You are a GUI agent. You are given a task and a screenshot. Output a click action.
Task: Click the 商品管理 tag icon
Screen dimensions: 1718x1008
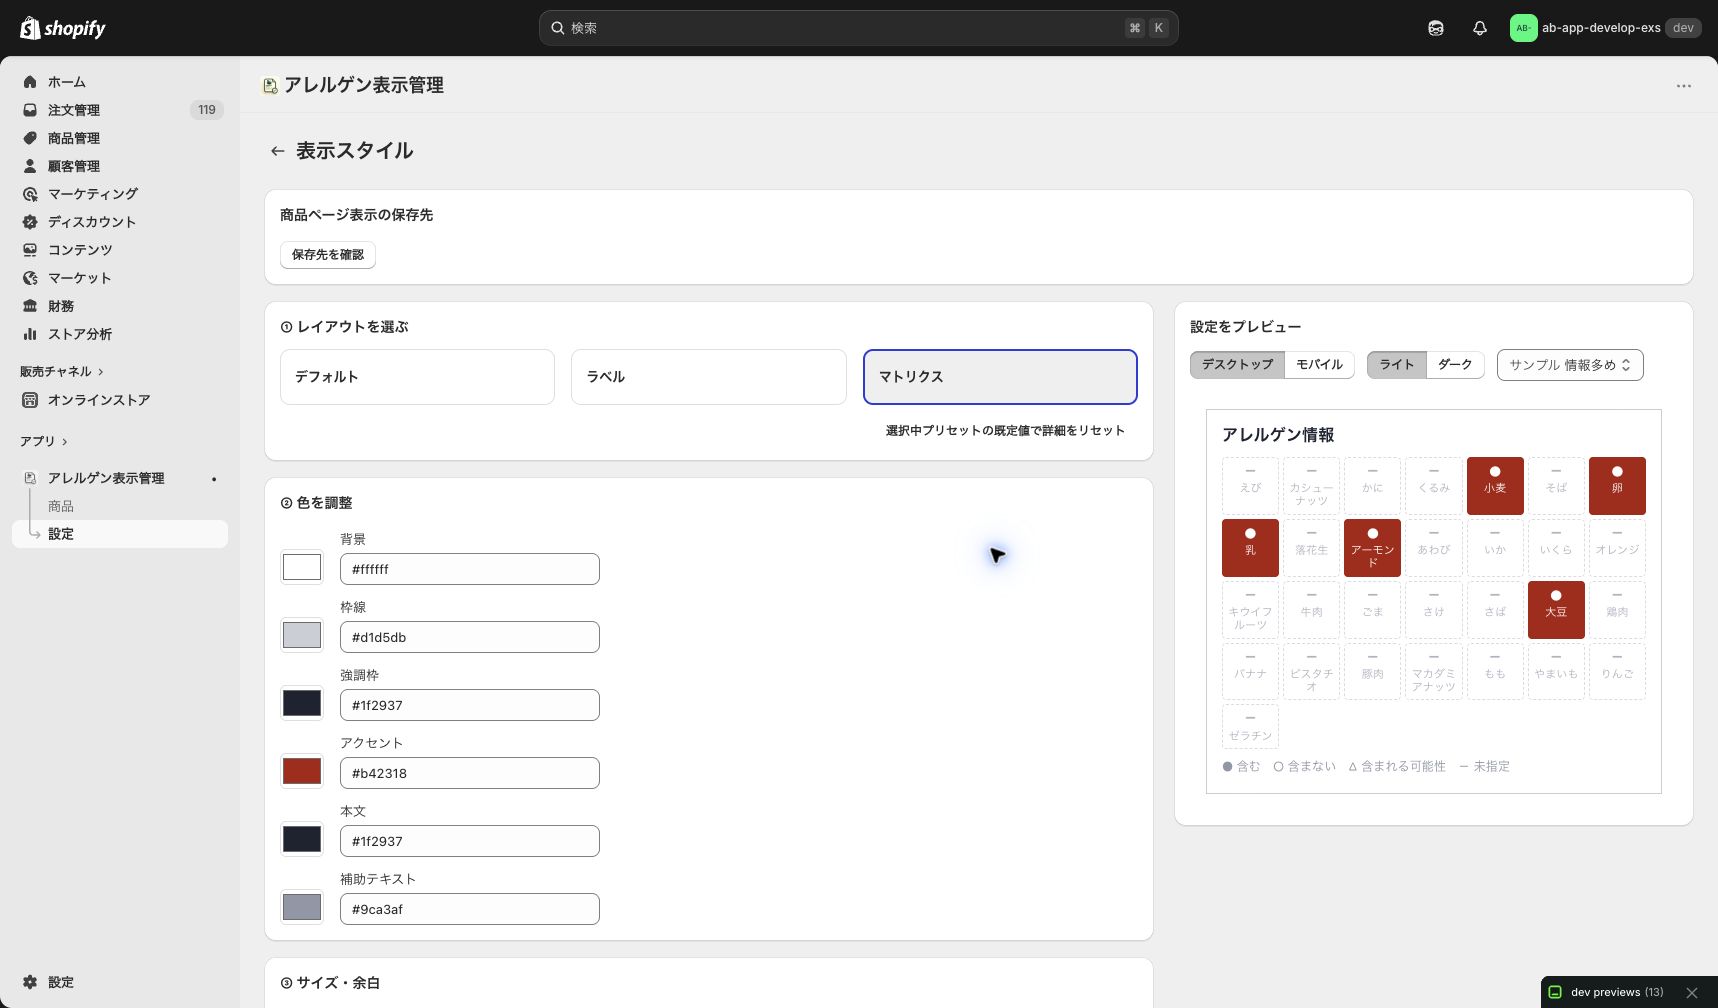(x=30, y=138)
